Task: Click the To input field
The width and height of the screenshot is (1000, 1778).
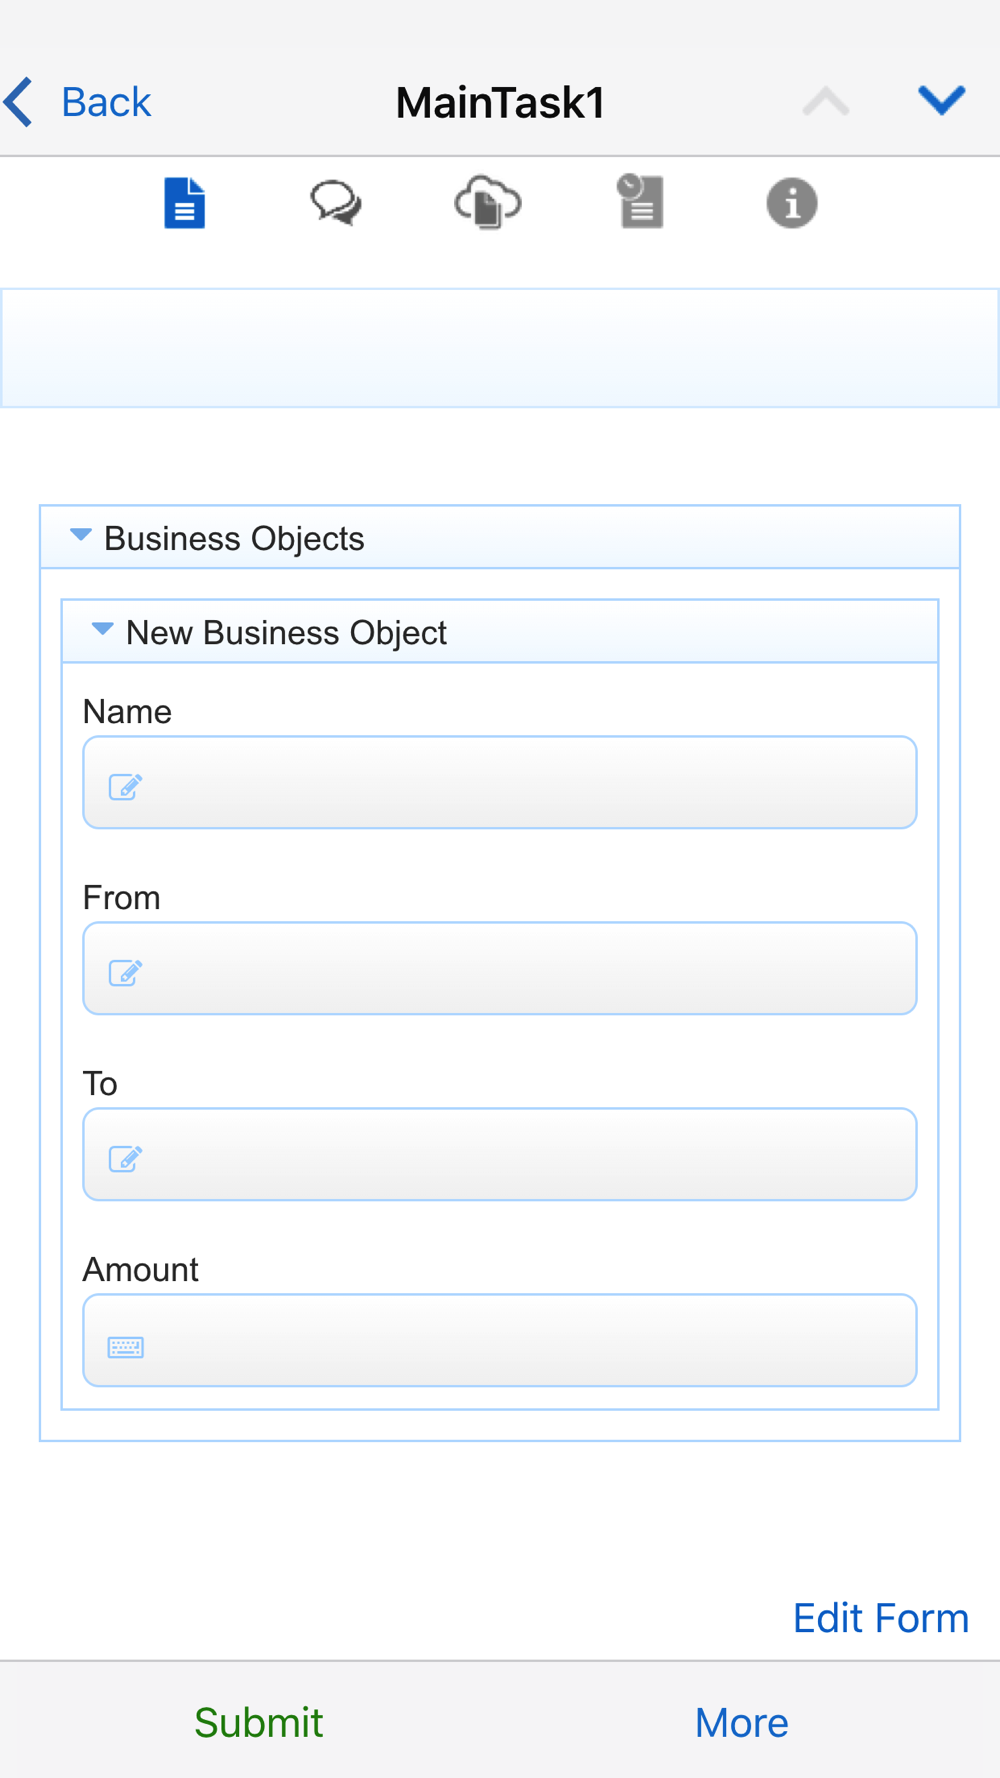Action: [x=500, y=1155]
